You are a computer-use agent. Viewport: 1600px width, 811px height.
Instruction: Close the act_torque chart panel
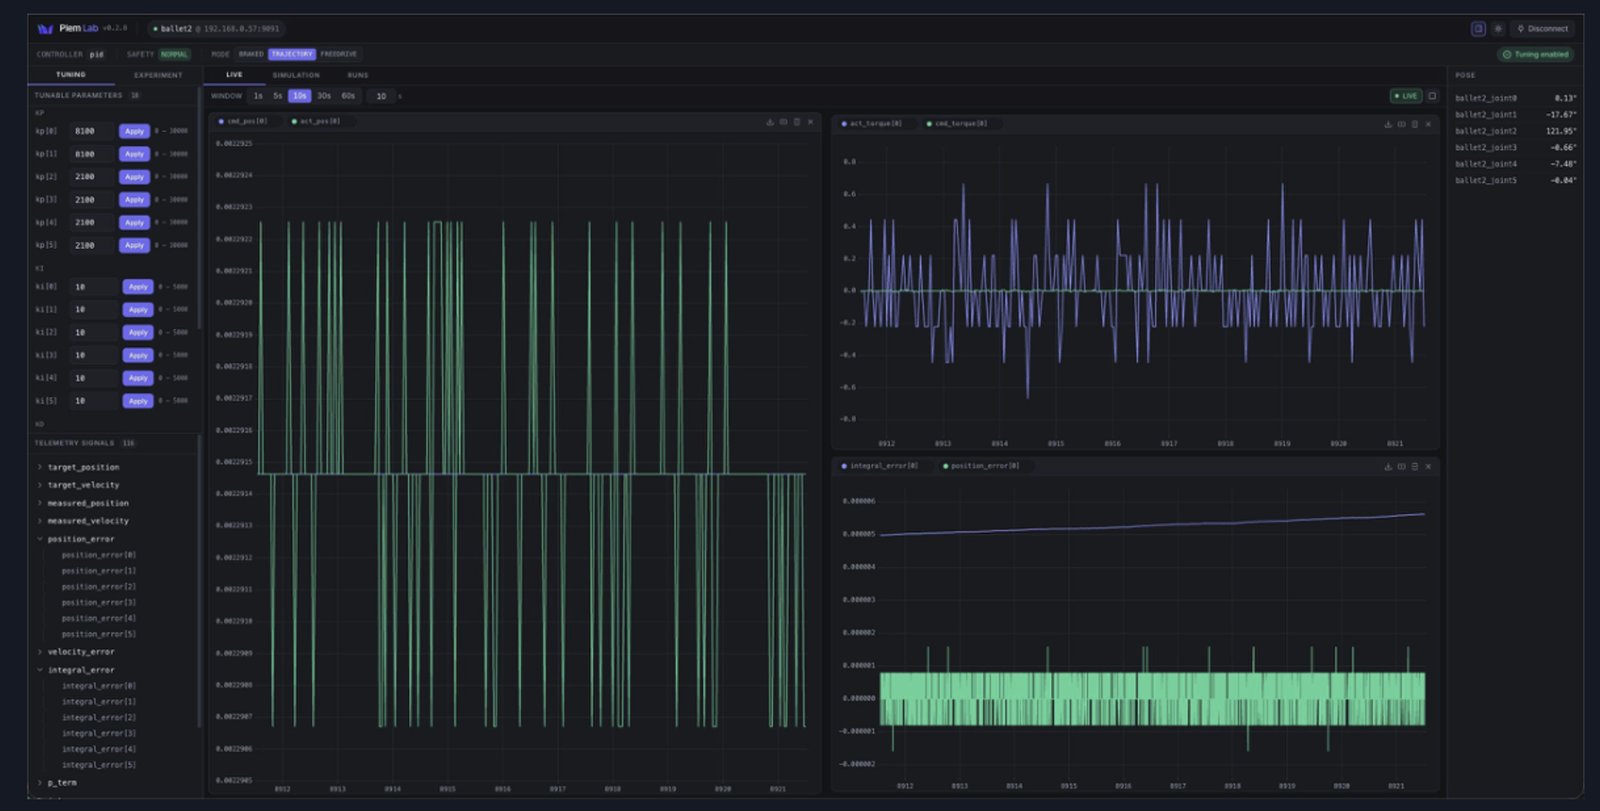pyautogui.click(x=1428, y=124)
